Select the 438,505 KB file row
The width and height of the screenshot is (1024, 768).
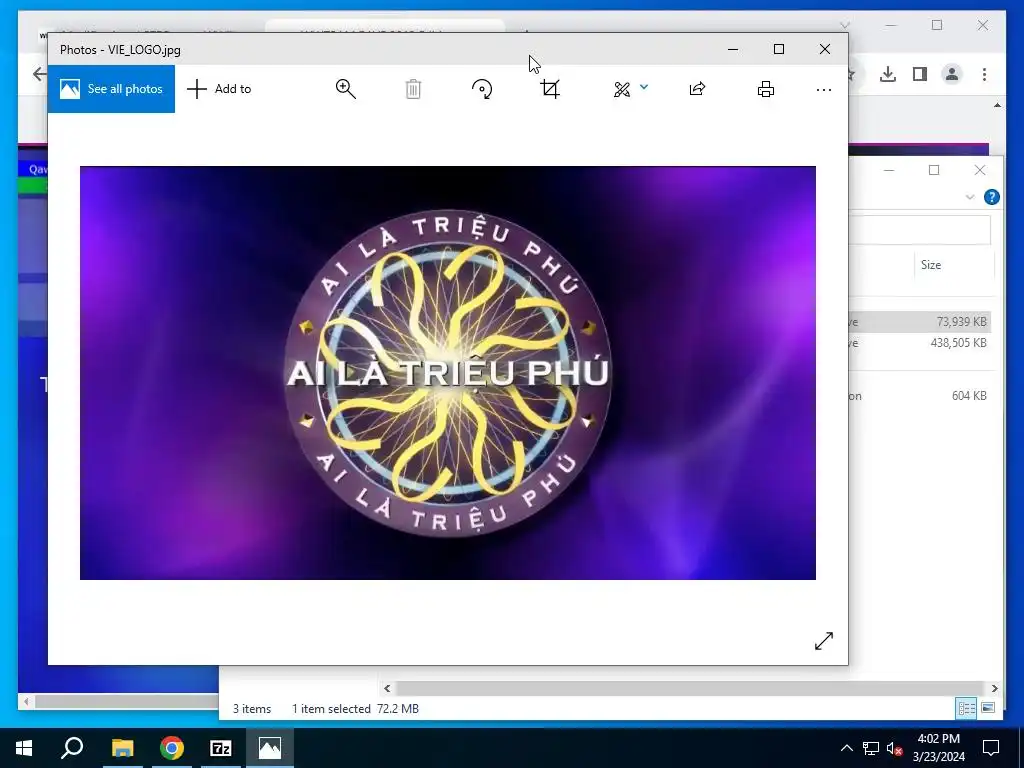(x=920, y=342)
